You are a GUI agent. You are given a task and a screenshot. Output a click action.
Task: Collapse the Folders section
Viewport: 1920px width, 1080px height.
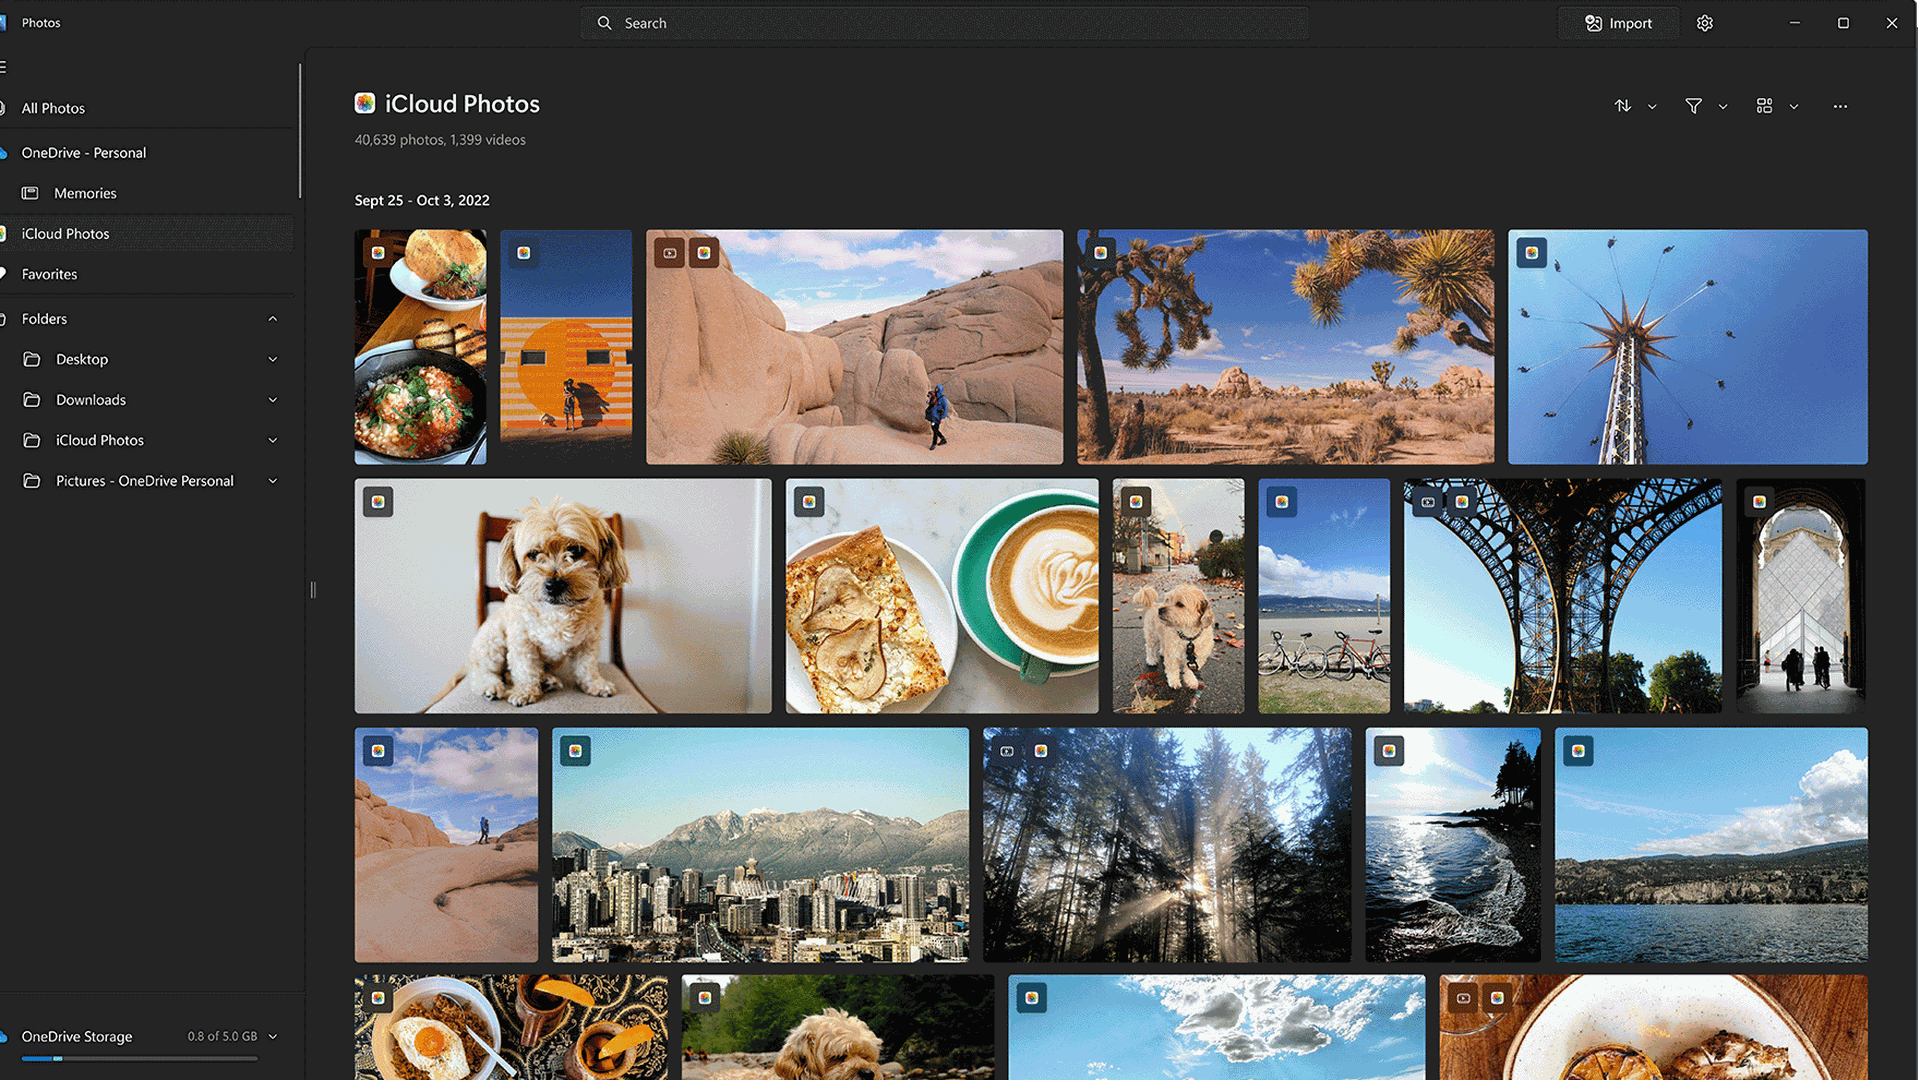273,318
